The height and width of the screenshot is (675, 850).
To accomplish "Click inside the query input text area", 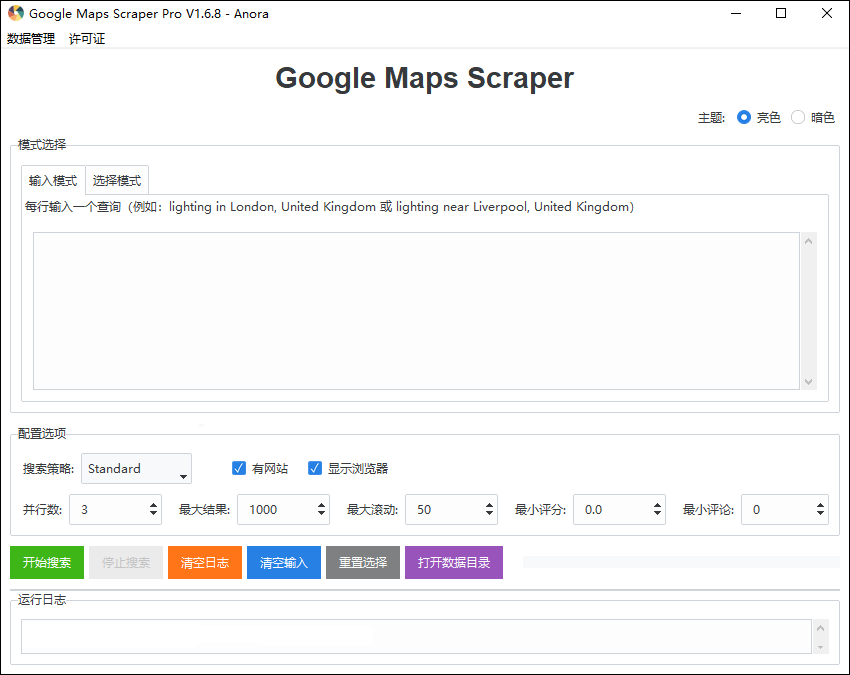I will [x=416, y=311].
